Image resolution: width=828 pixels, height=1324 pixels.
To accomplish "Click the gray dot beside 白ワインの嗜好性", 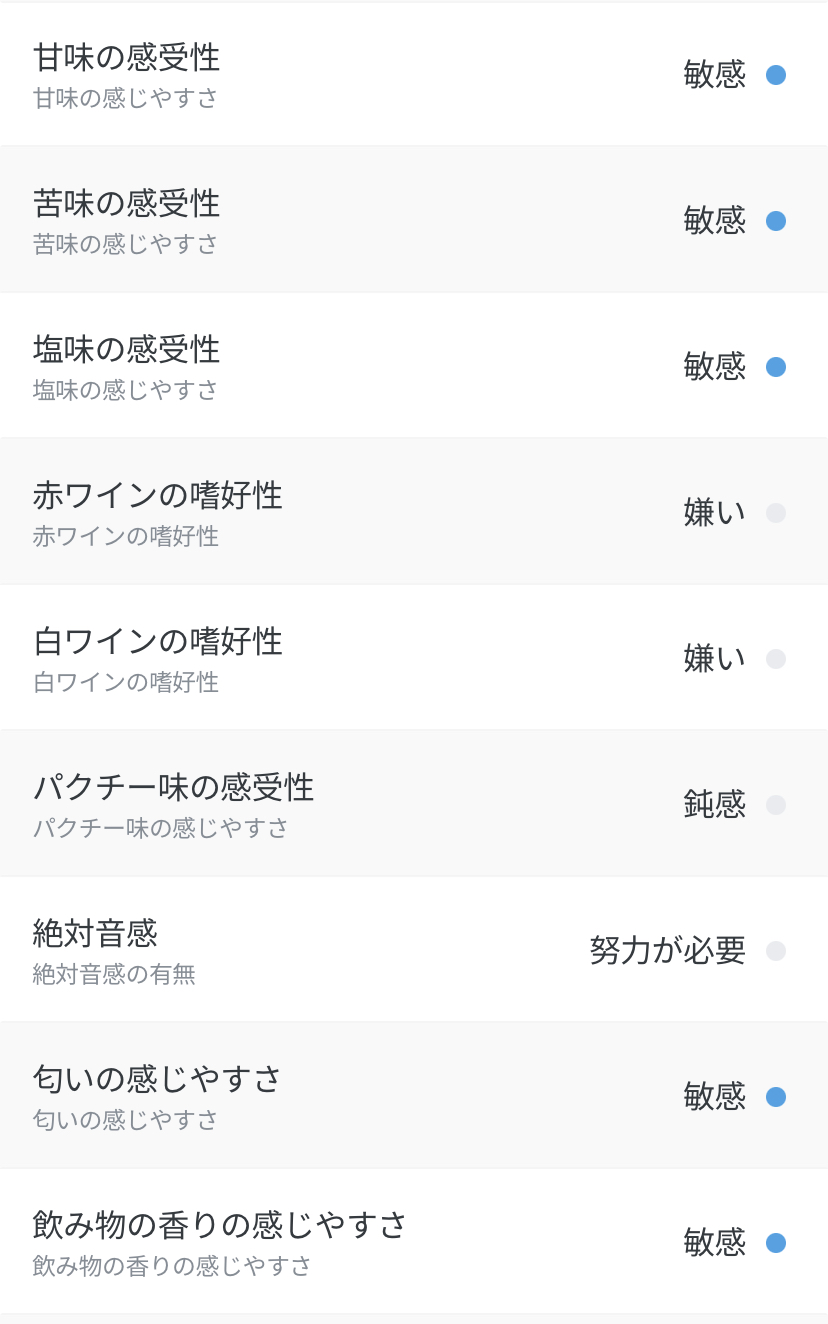I will coord(776,659).
